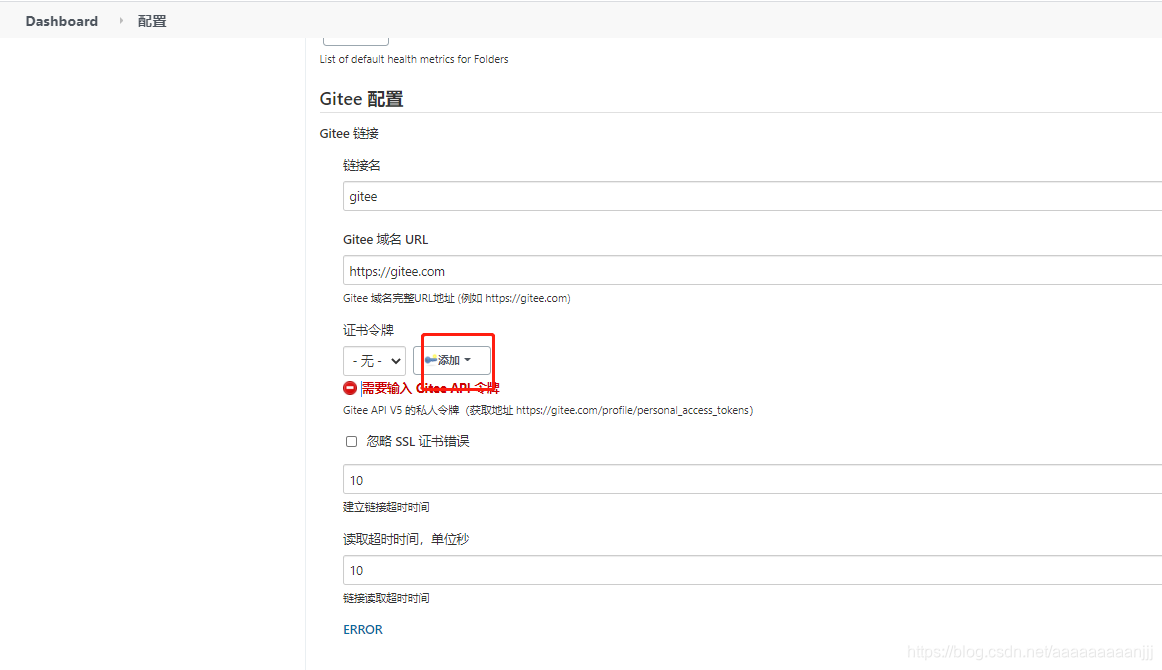Edit the 链接名 field containing gitee
1162x670 pixels.
751,196
